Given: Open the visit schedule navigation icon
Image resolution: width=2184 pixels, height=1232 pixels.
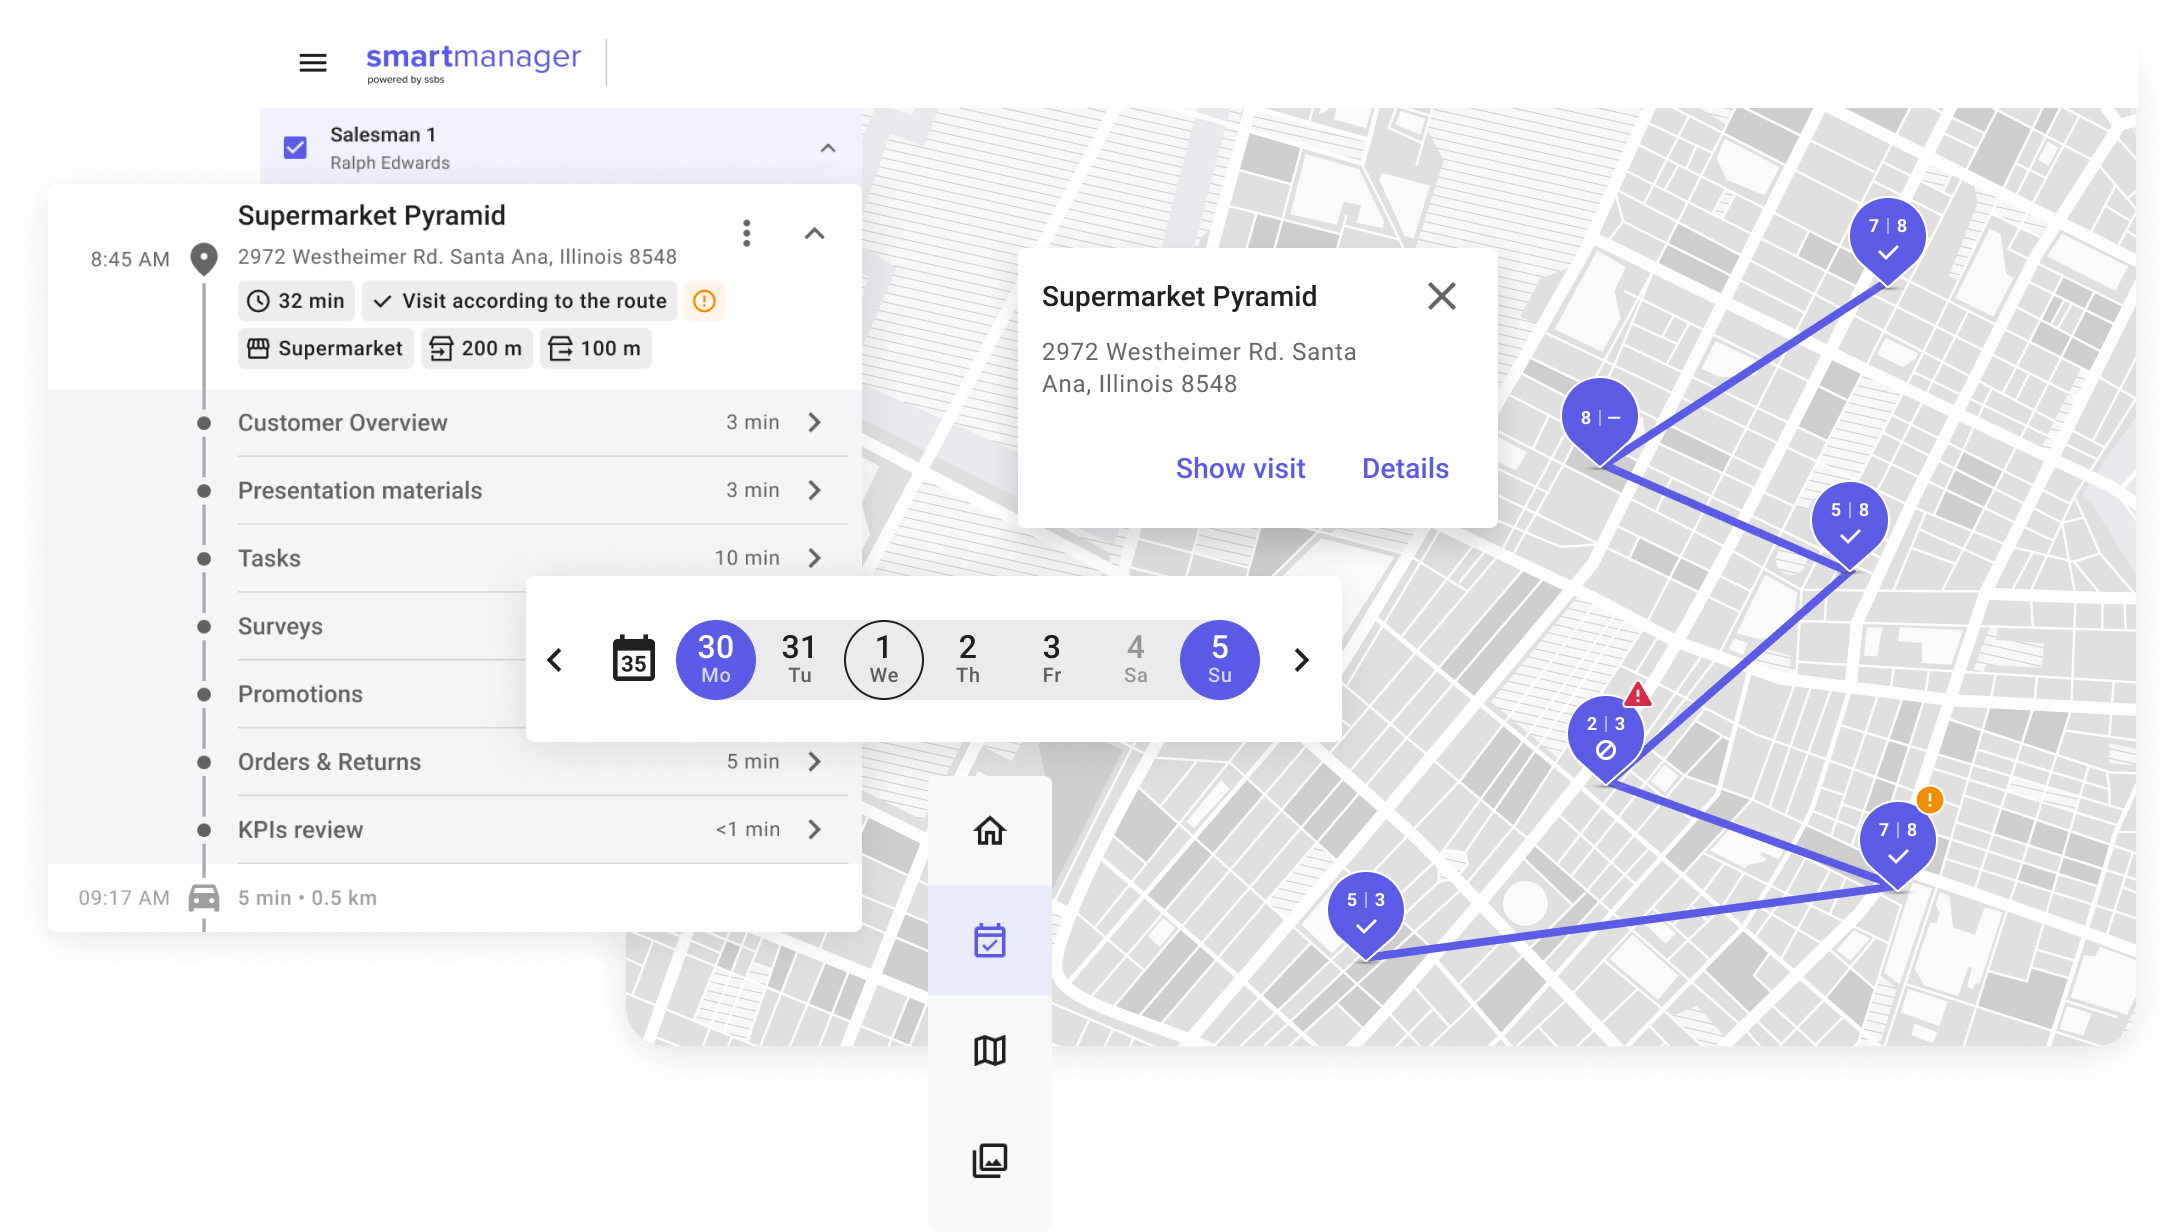Looking at the screenshot, I should [989, 940].
